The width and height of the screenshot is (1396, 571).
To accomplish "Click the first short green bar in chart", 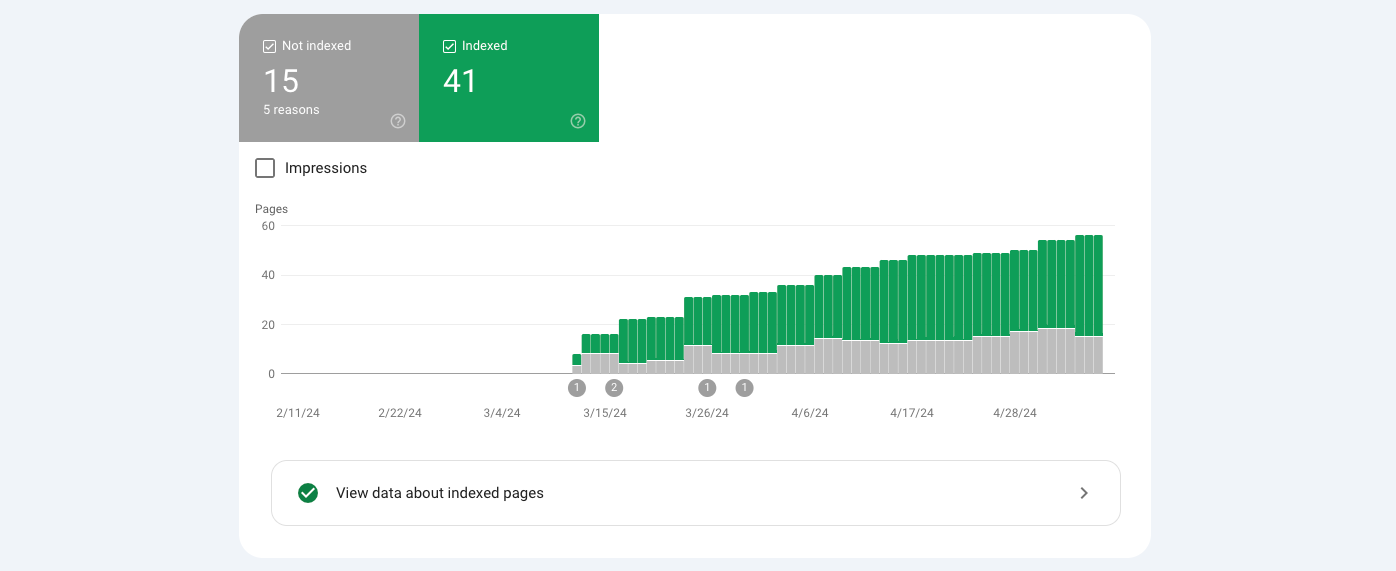I will coord(577,359).
